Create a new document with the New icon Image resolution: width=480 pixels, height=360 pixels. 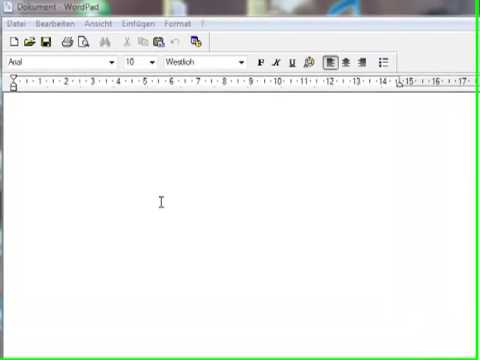tap(14, 42)
